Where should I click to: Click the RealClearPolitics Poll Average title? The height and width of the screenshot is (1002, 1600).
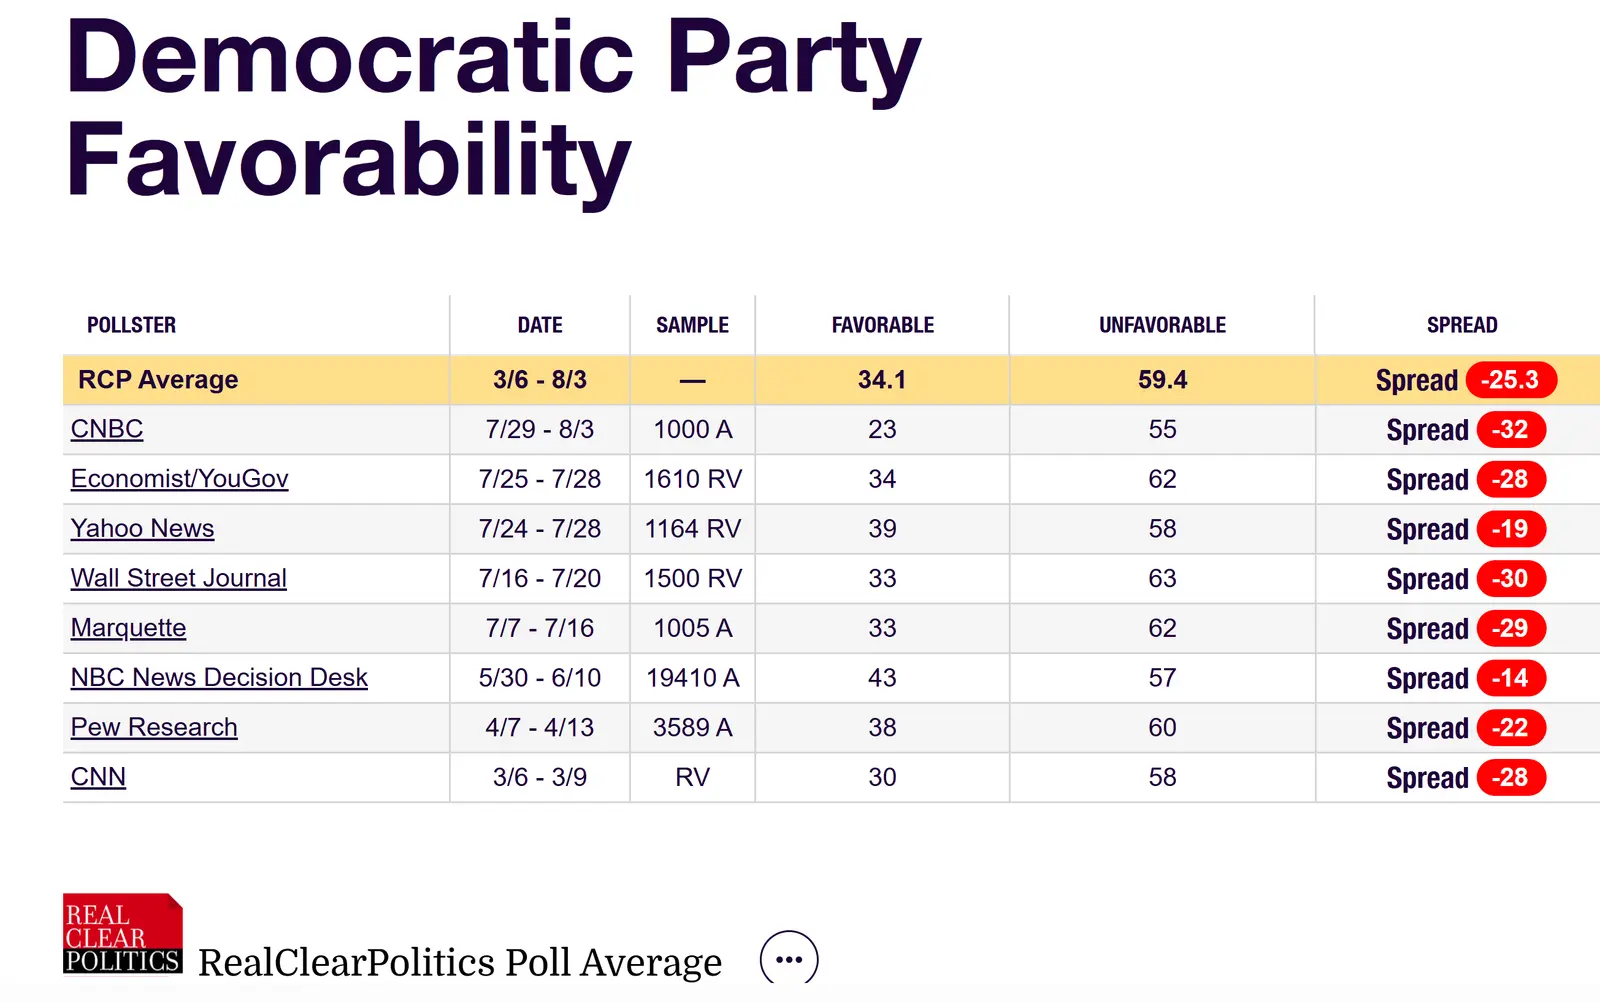[x=460, y=962]
